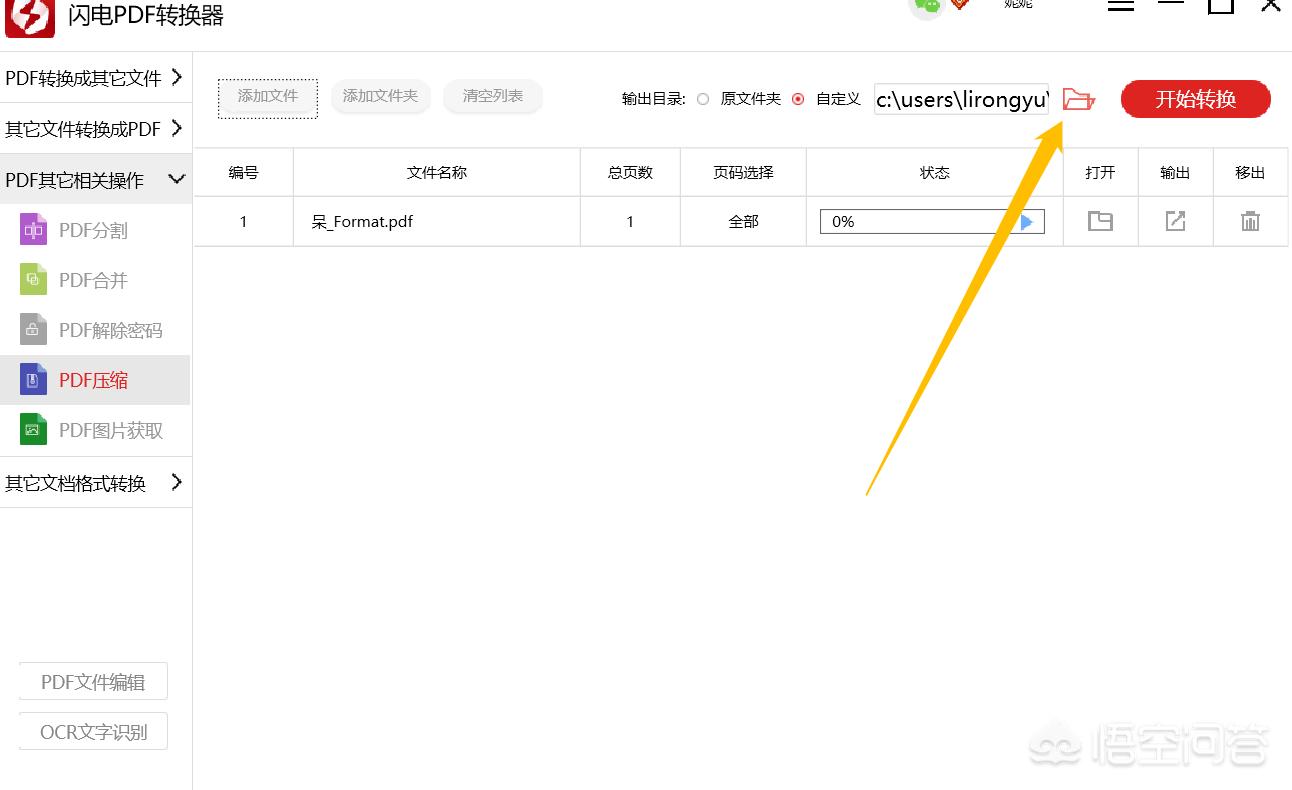Open the hamburger menu at top right
This screenshot has width=1292, height=790.
pos(1121,6)
